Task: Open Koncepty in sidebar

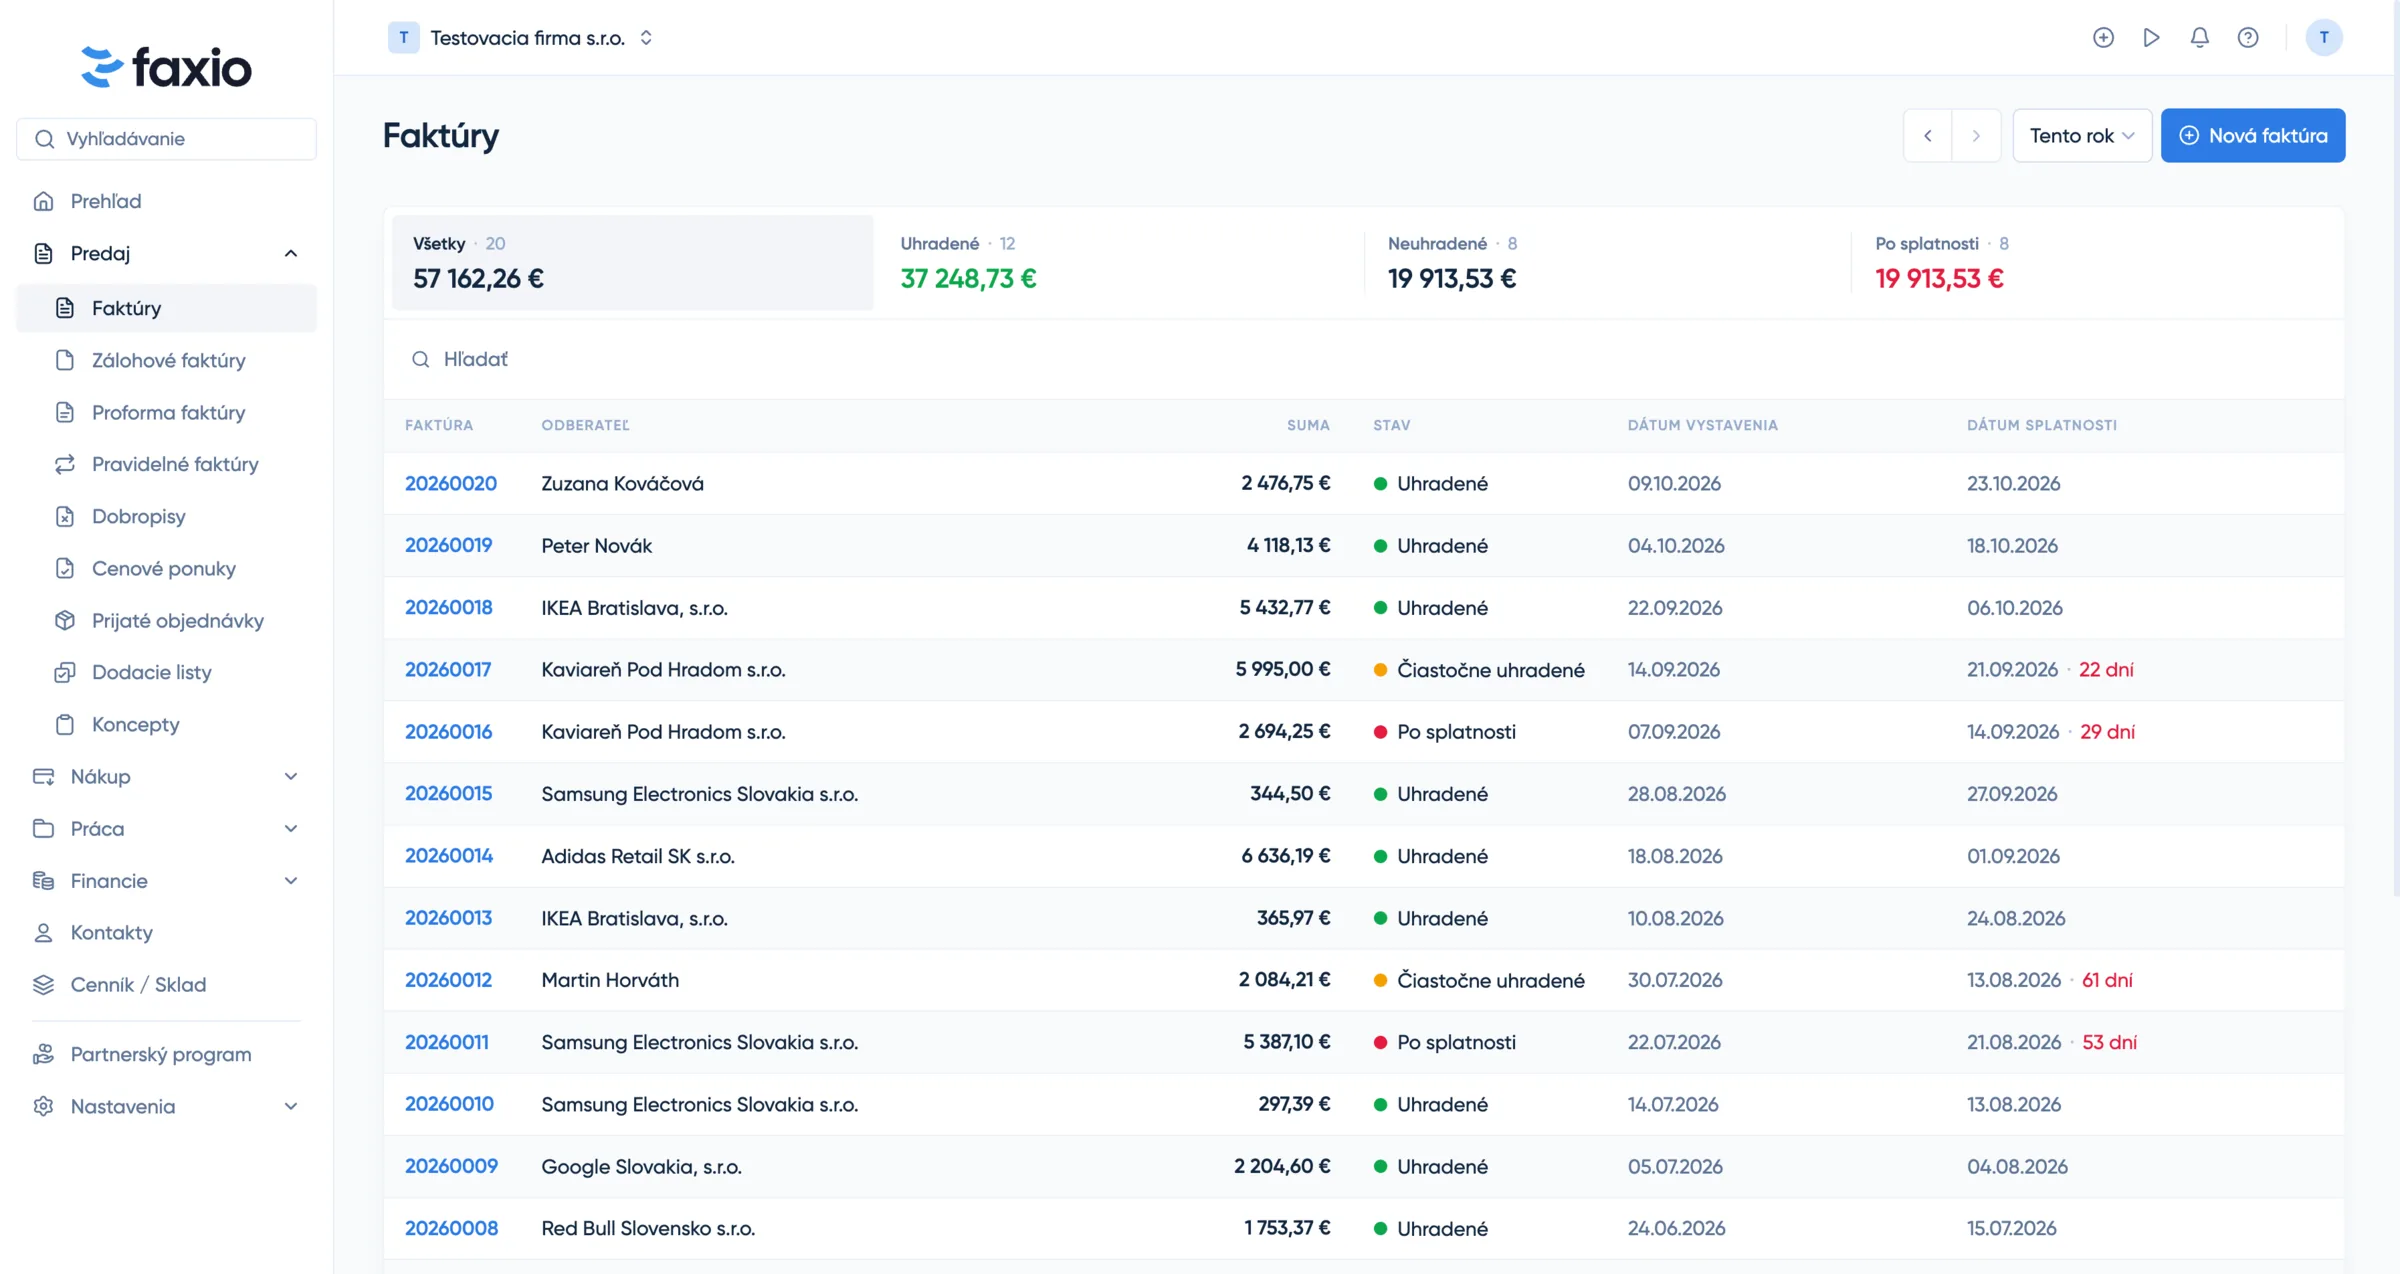Action: coord(167,724)
